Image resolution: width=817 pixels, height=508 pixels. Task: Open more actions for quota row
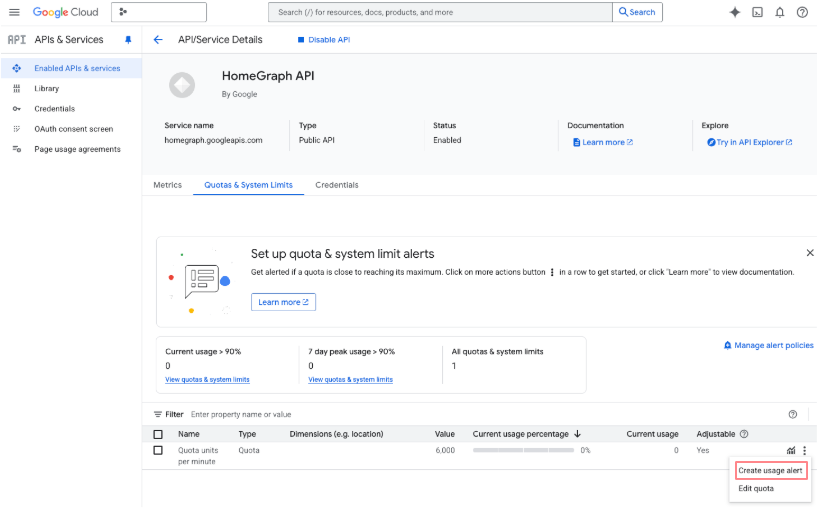tap(804, 450)
